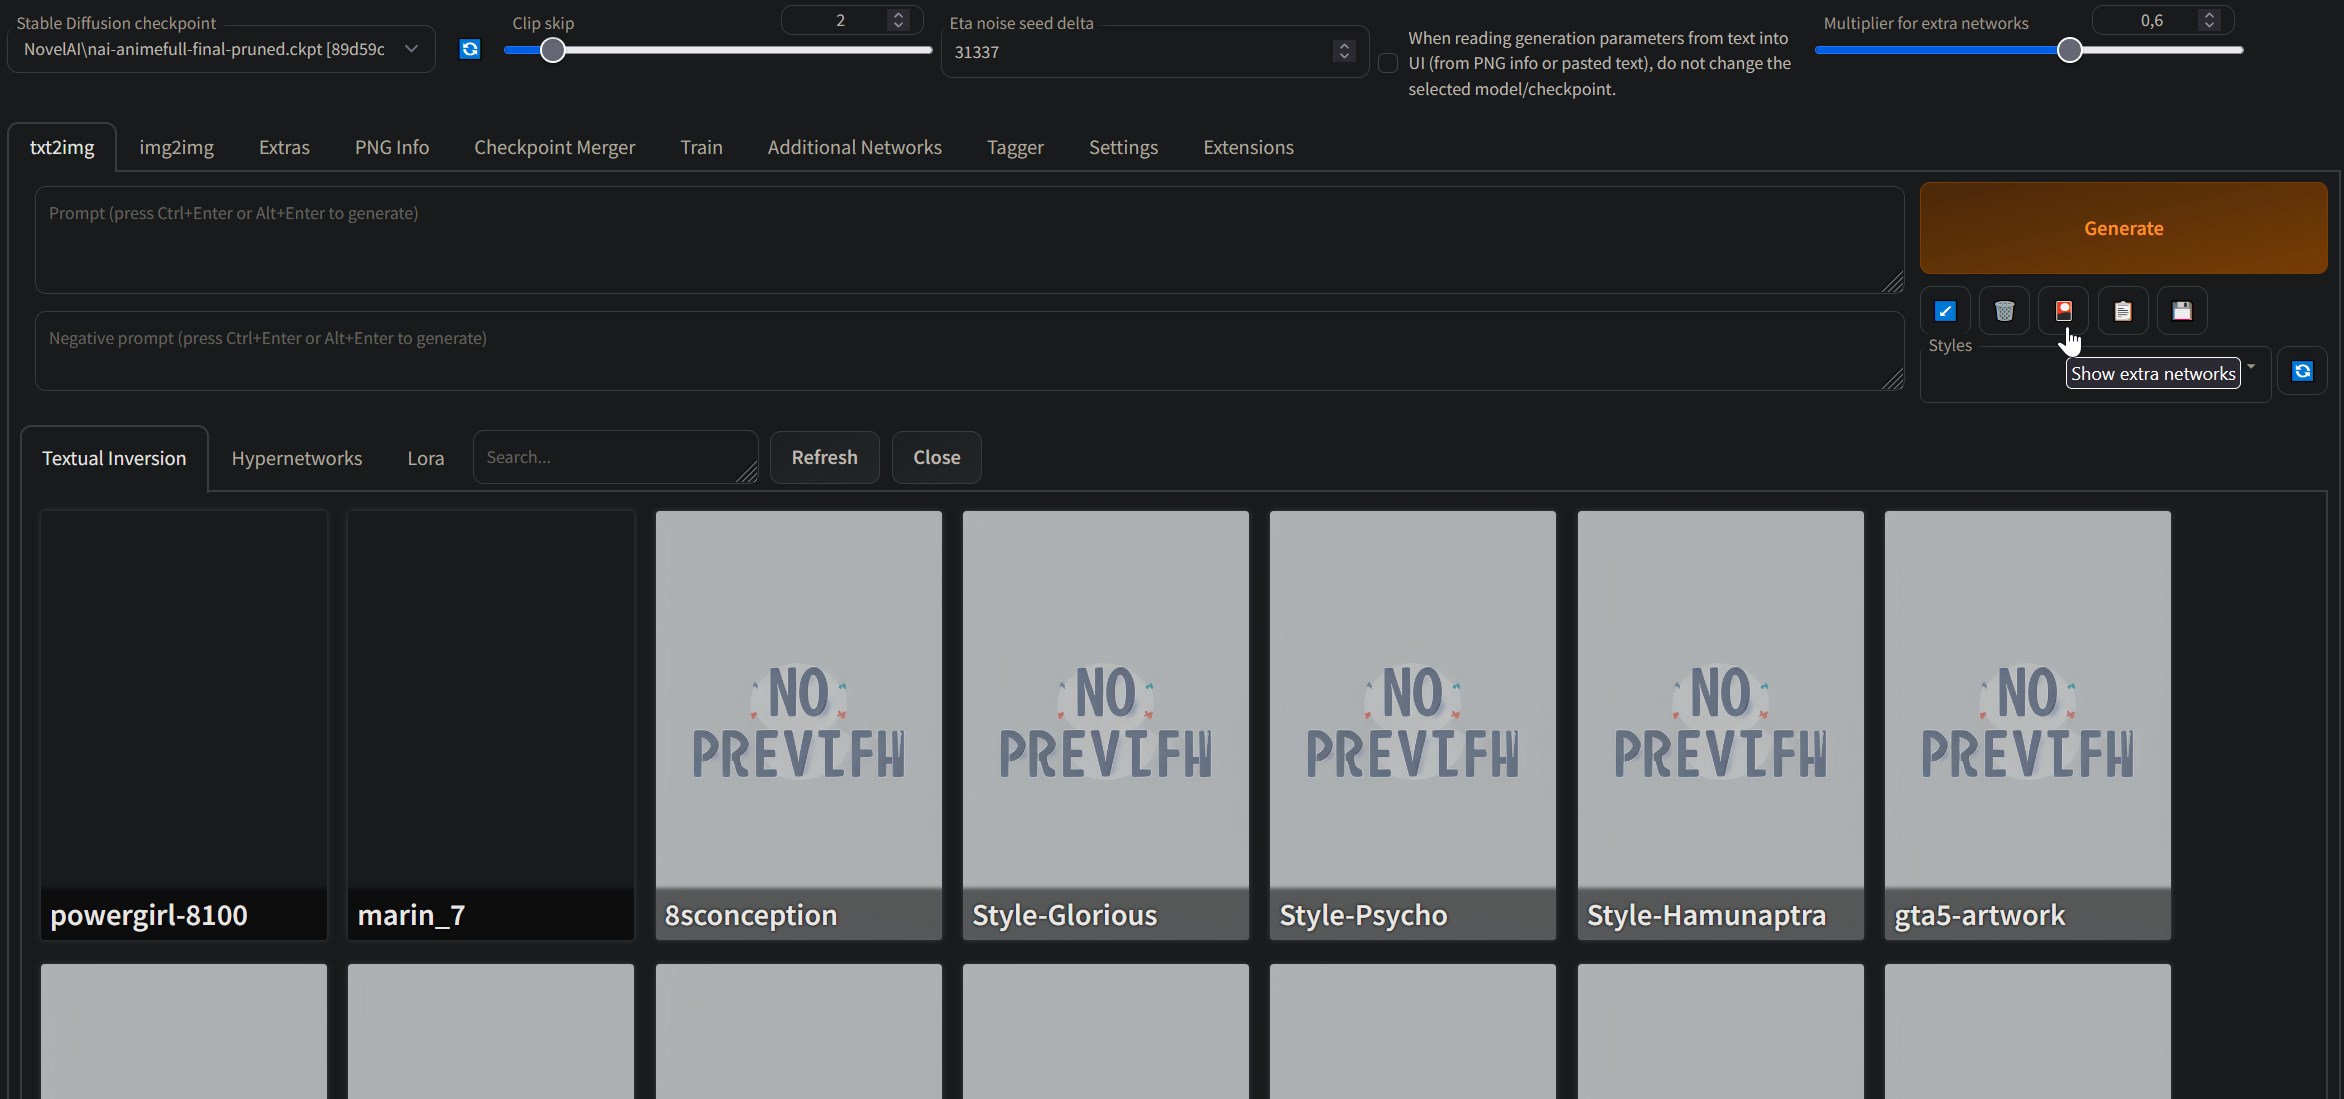Adjust the Multiplier for extra networks slider
The height and width of the screenshot is (1099, 2344).
click(x=2069, y=50)
